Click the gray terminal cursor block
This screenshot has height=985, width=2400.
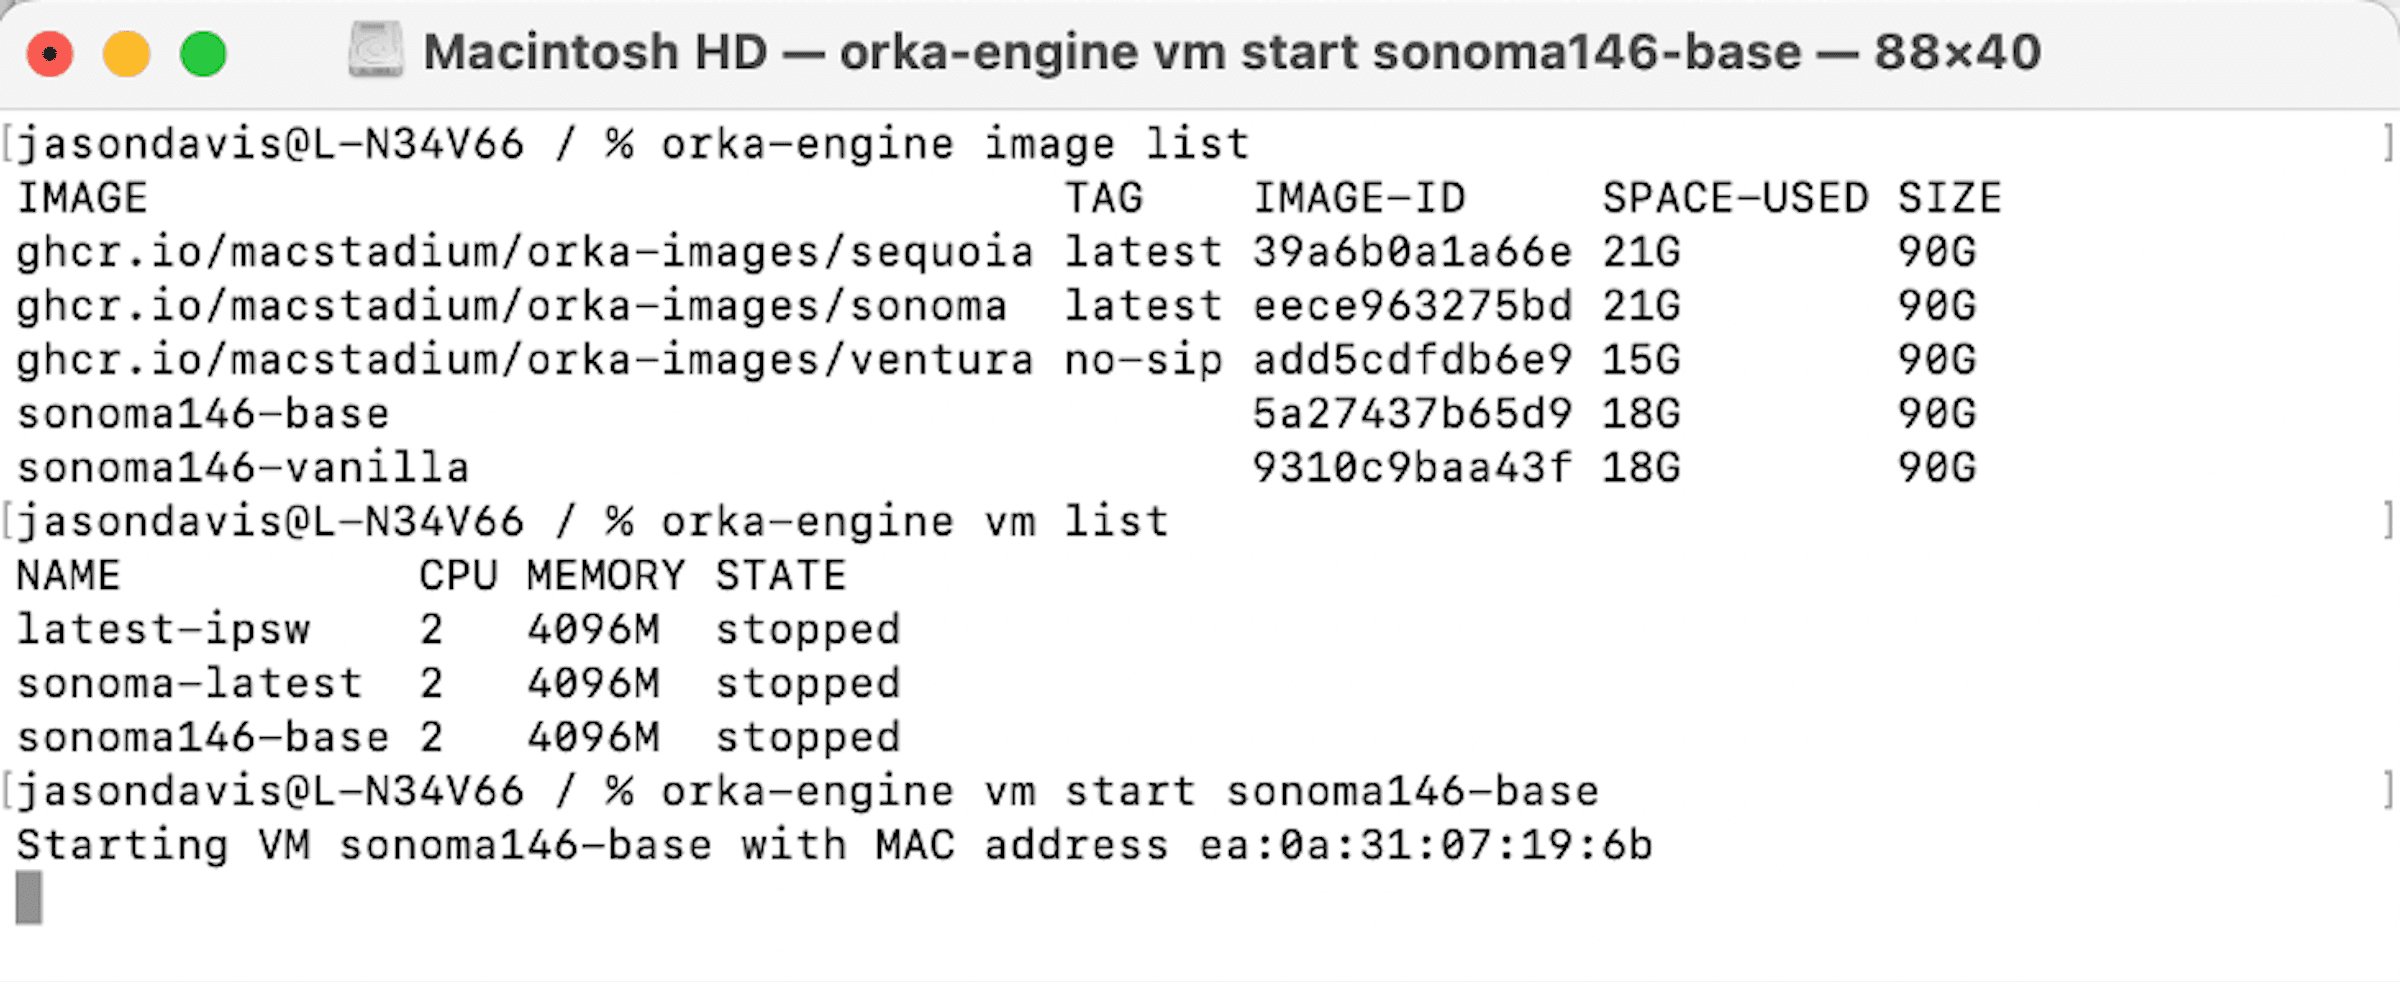tap(29, 898)
